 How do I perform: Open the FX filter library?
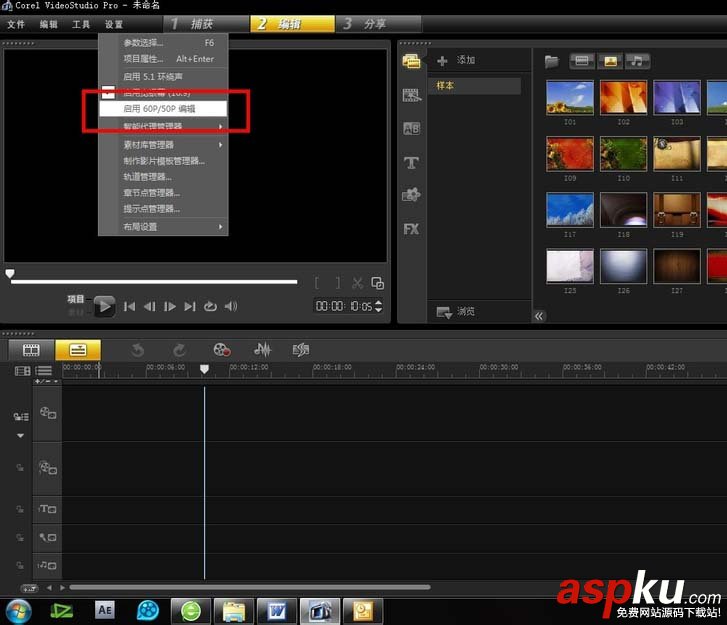click(x=411, y=229)
